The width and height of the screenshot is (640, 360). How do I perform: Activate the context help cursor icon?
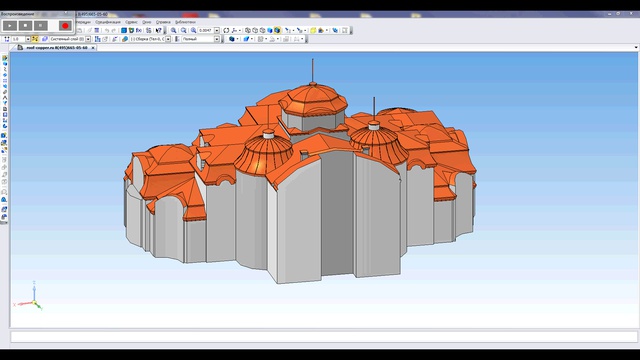click(158, 30)
